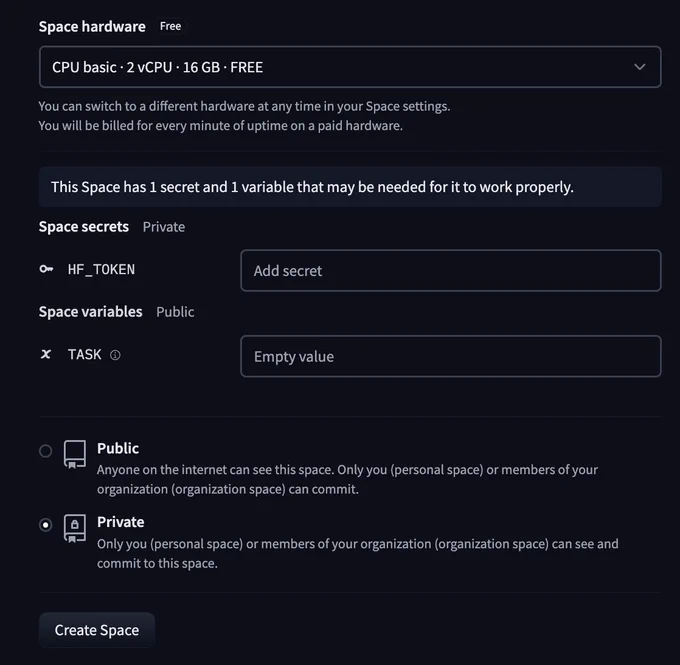Click the Public option title label
This screenshot has width=680, height=665.
point(118,448)
